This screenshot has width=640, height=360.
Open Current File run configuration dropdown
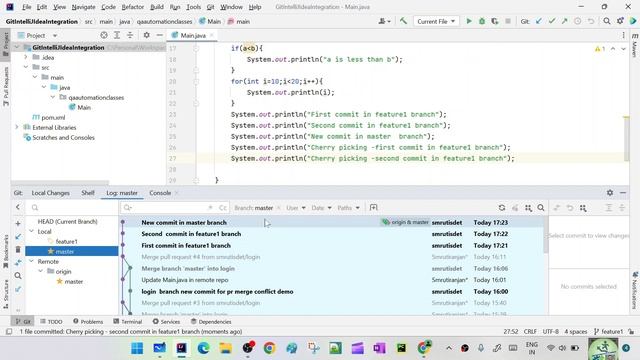(436, 21)
